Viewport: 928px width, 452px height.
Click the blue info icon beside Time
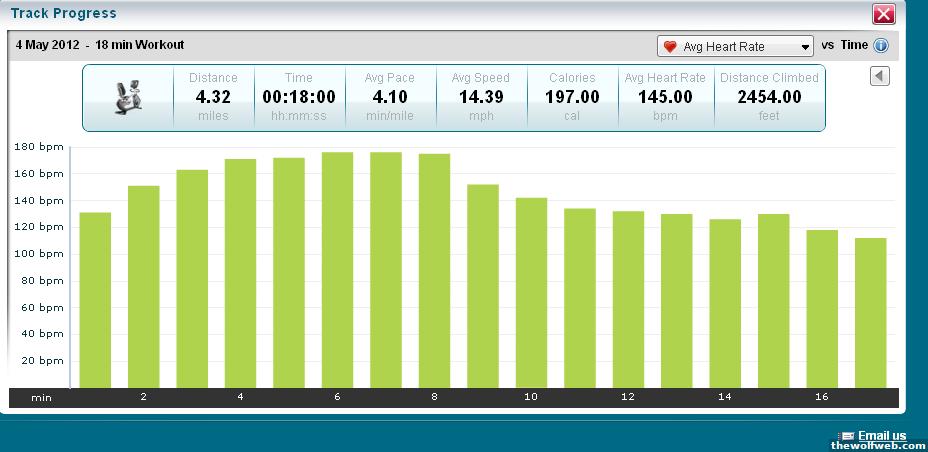[881, 46]
